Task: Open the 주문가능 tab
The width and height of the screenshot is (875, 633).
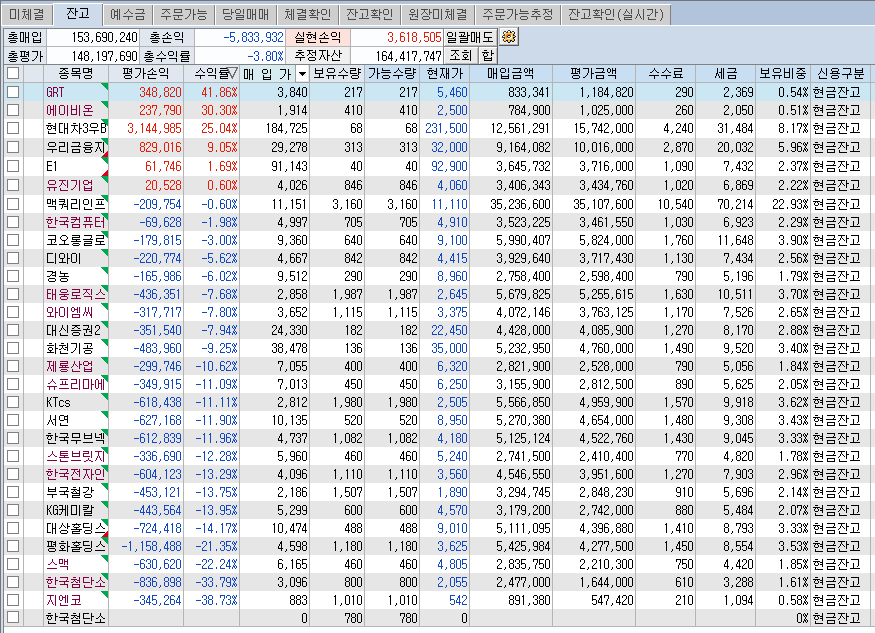Action: click(x=184, y=14)
